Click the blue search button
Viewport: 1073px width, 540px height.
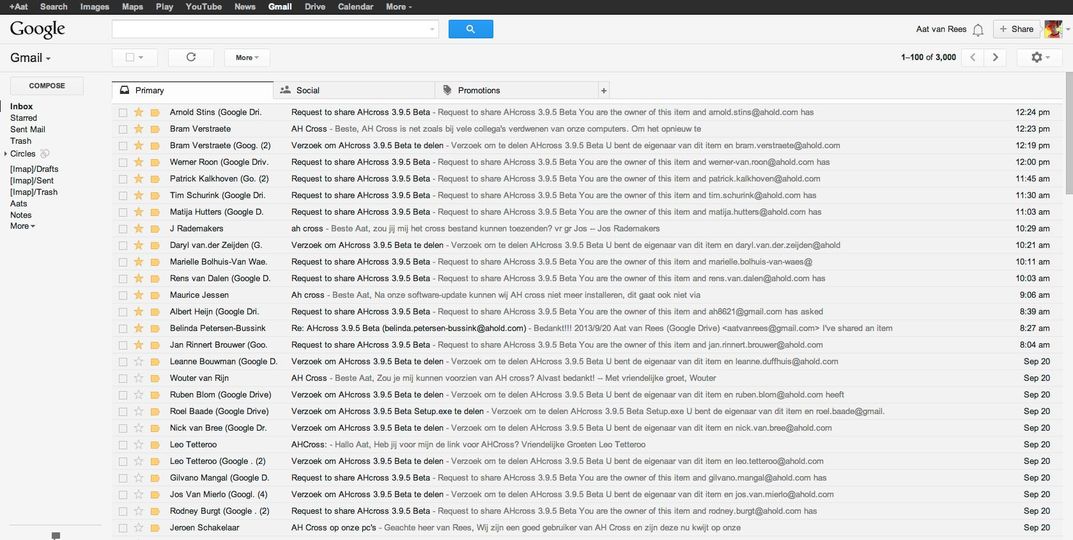tap(470, 29)
